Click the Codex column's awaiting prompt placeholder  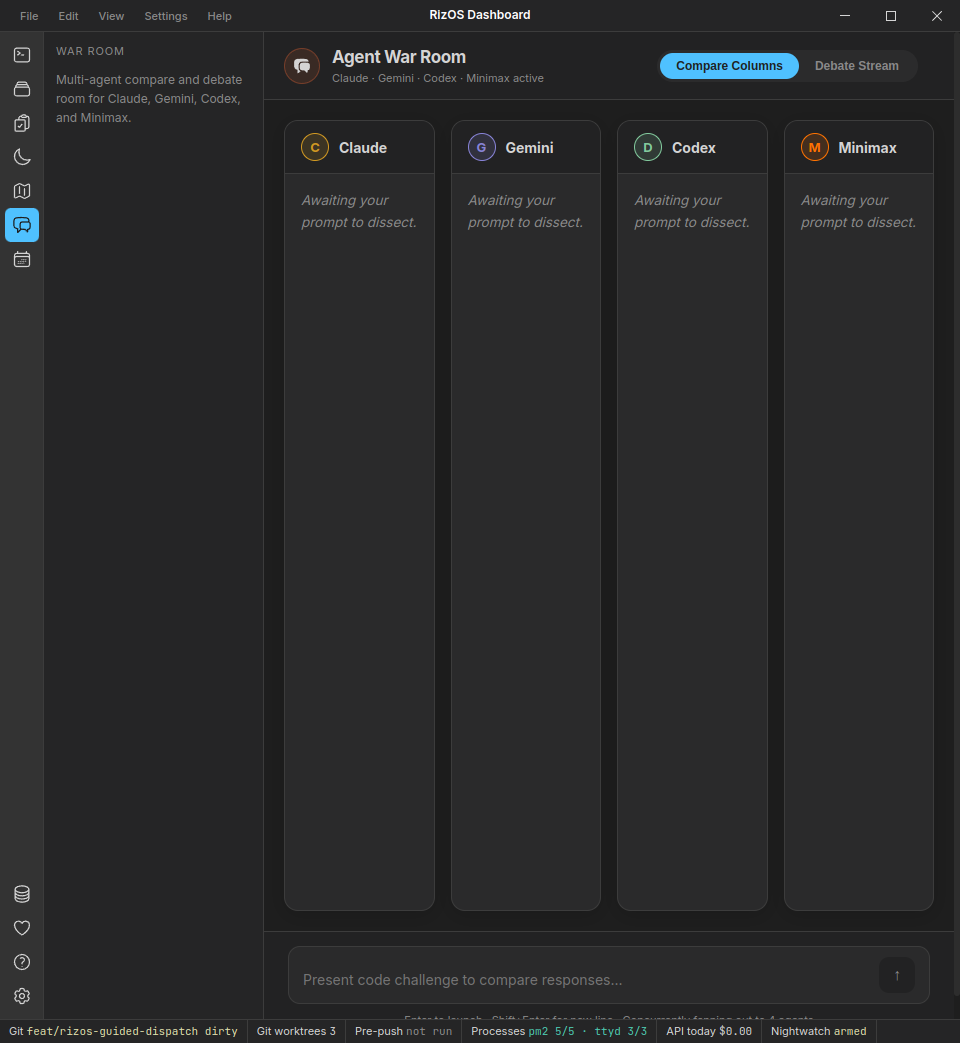pos(692,211)
